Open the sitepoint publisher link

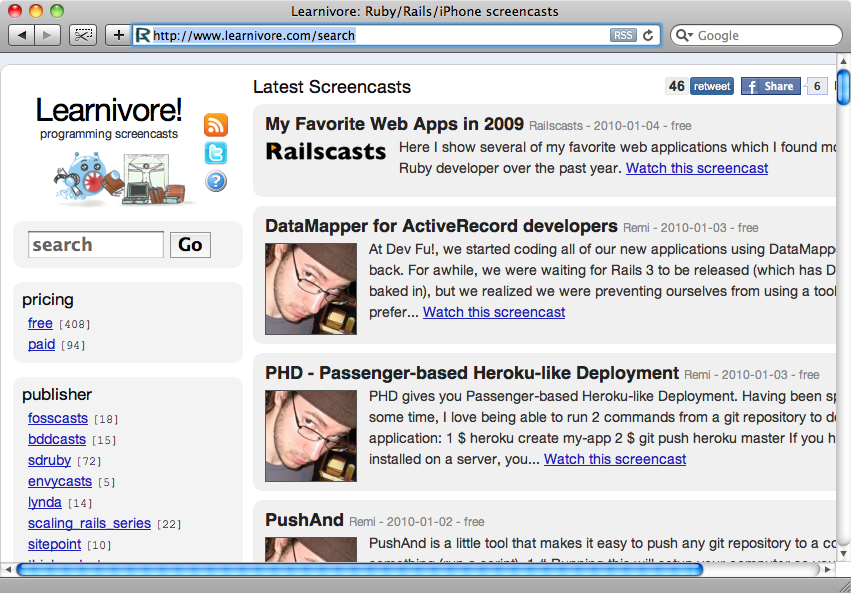54,545
